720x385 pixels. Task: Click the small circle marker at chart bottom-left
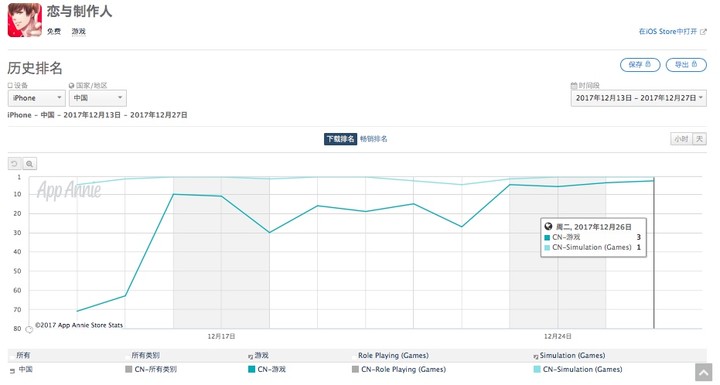(29, 329)
